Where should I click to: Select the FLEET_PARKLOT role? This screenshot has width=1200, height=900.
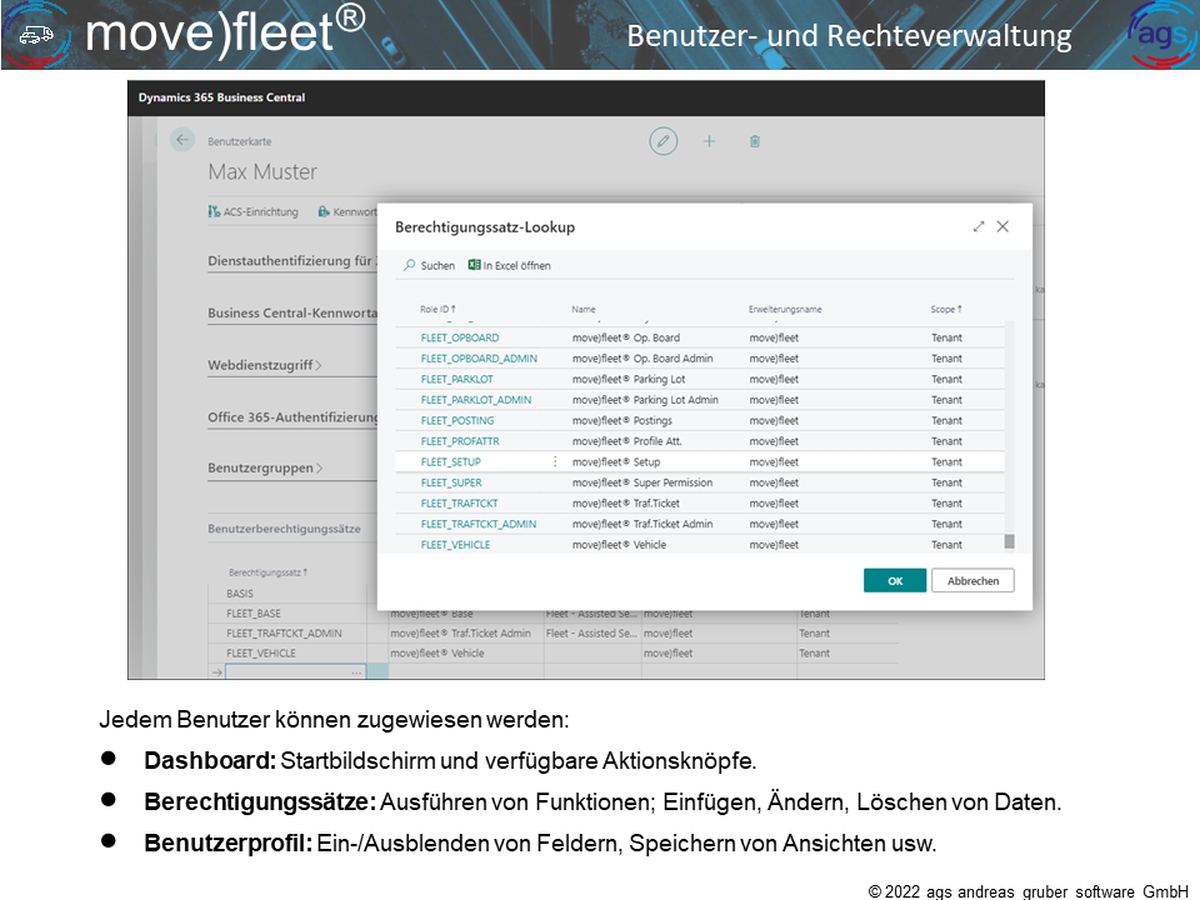click(x=457, y=379)
